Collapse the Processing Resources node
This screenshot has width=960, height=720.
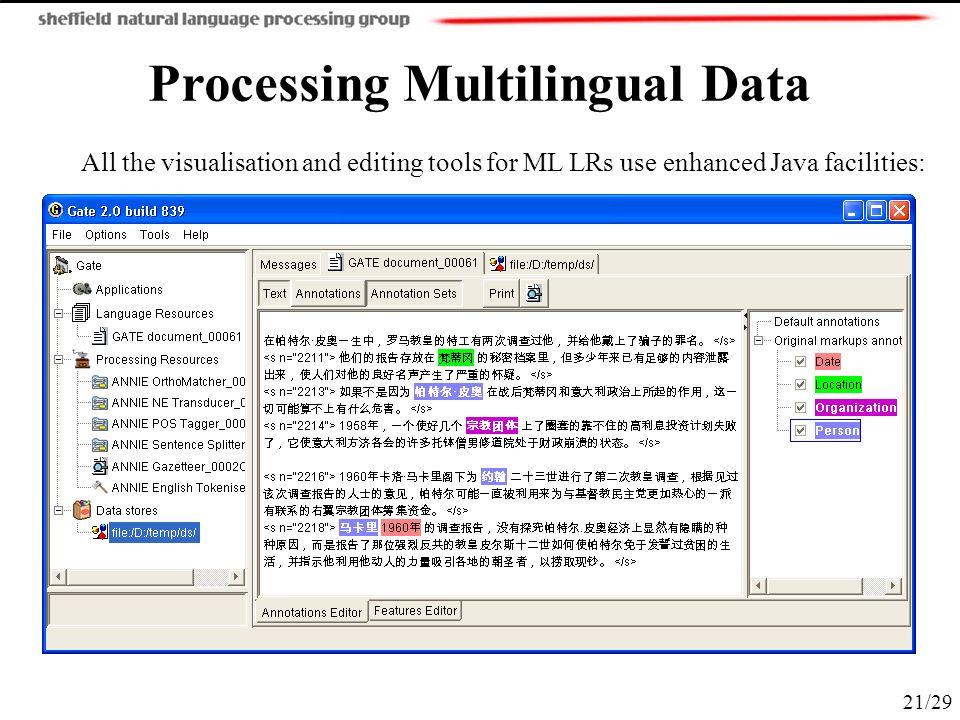(59, 359)
